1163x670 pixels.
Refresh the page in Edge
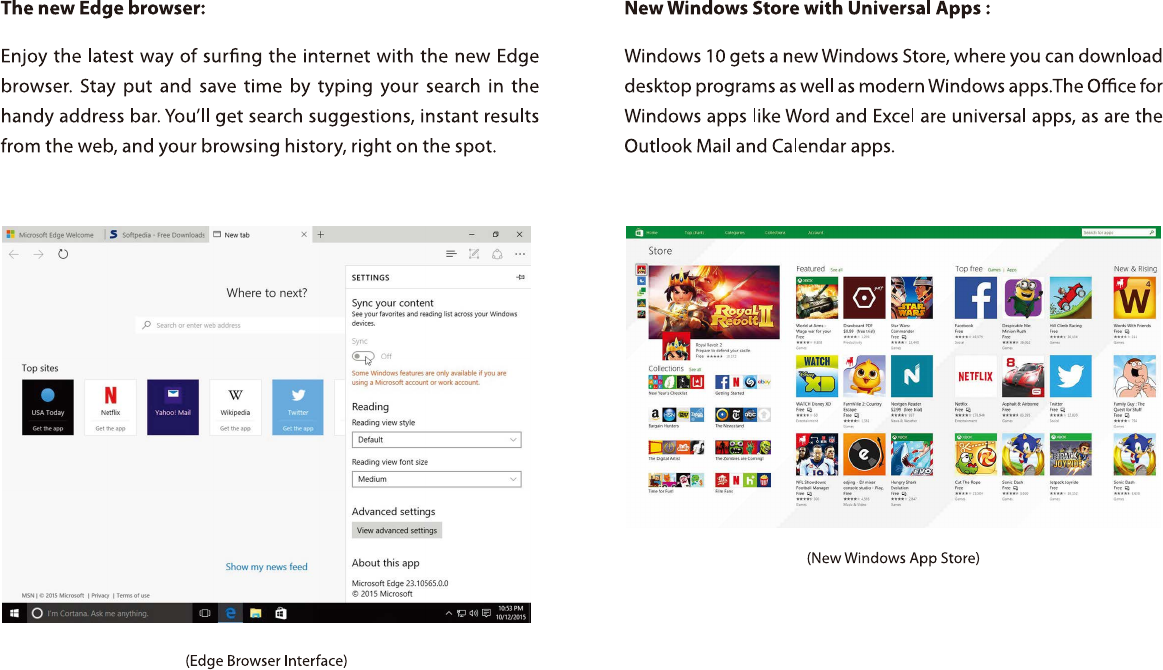tap(63, 254)
